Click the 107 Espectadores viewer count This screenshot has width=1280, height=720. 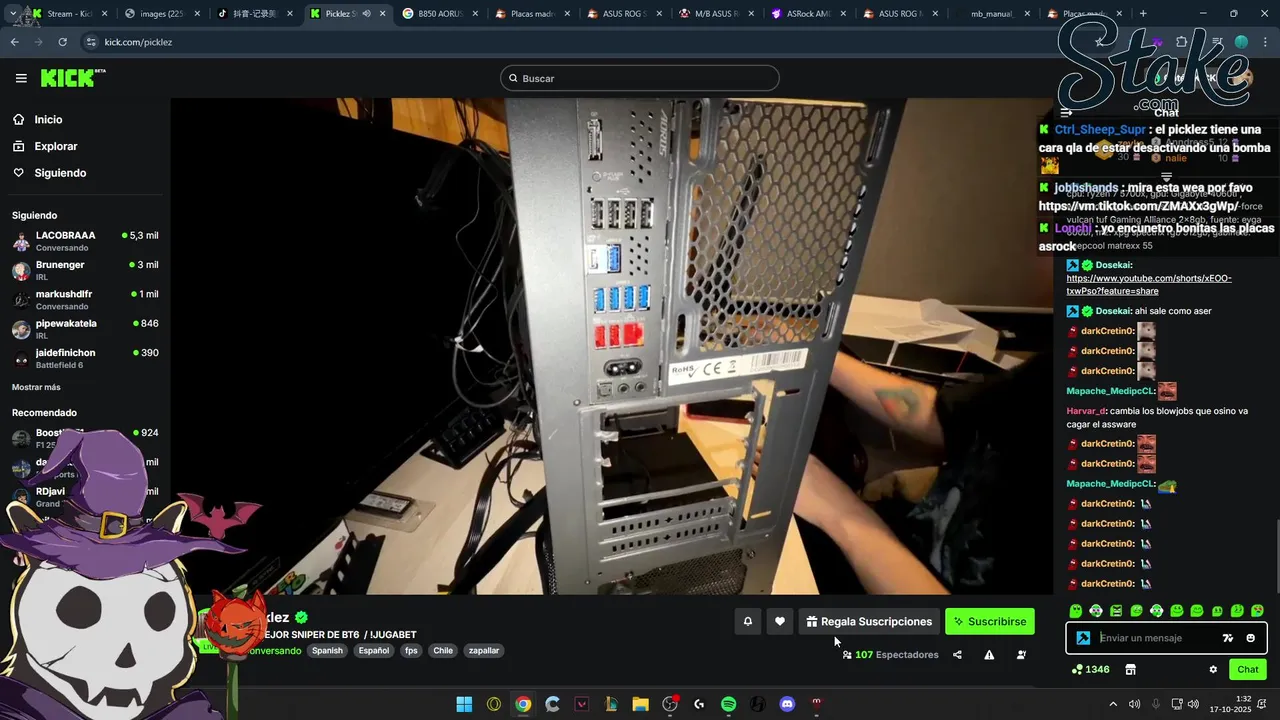click(x=890, y=655)
